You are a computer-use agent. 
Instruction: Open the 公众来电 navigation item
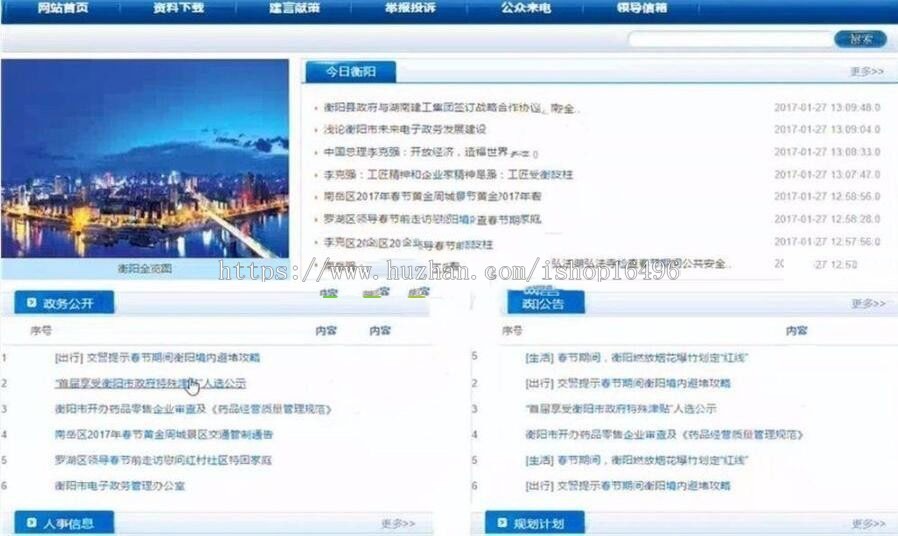pyautogui.click(x=526, y=8)
